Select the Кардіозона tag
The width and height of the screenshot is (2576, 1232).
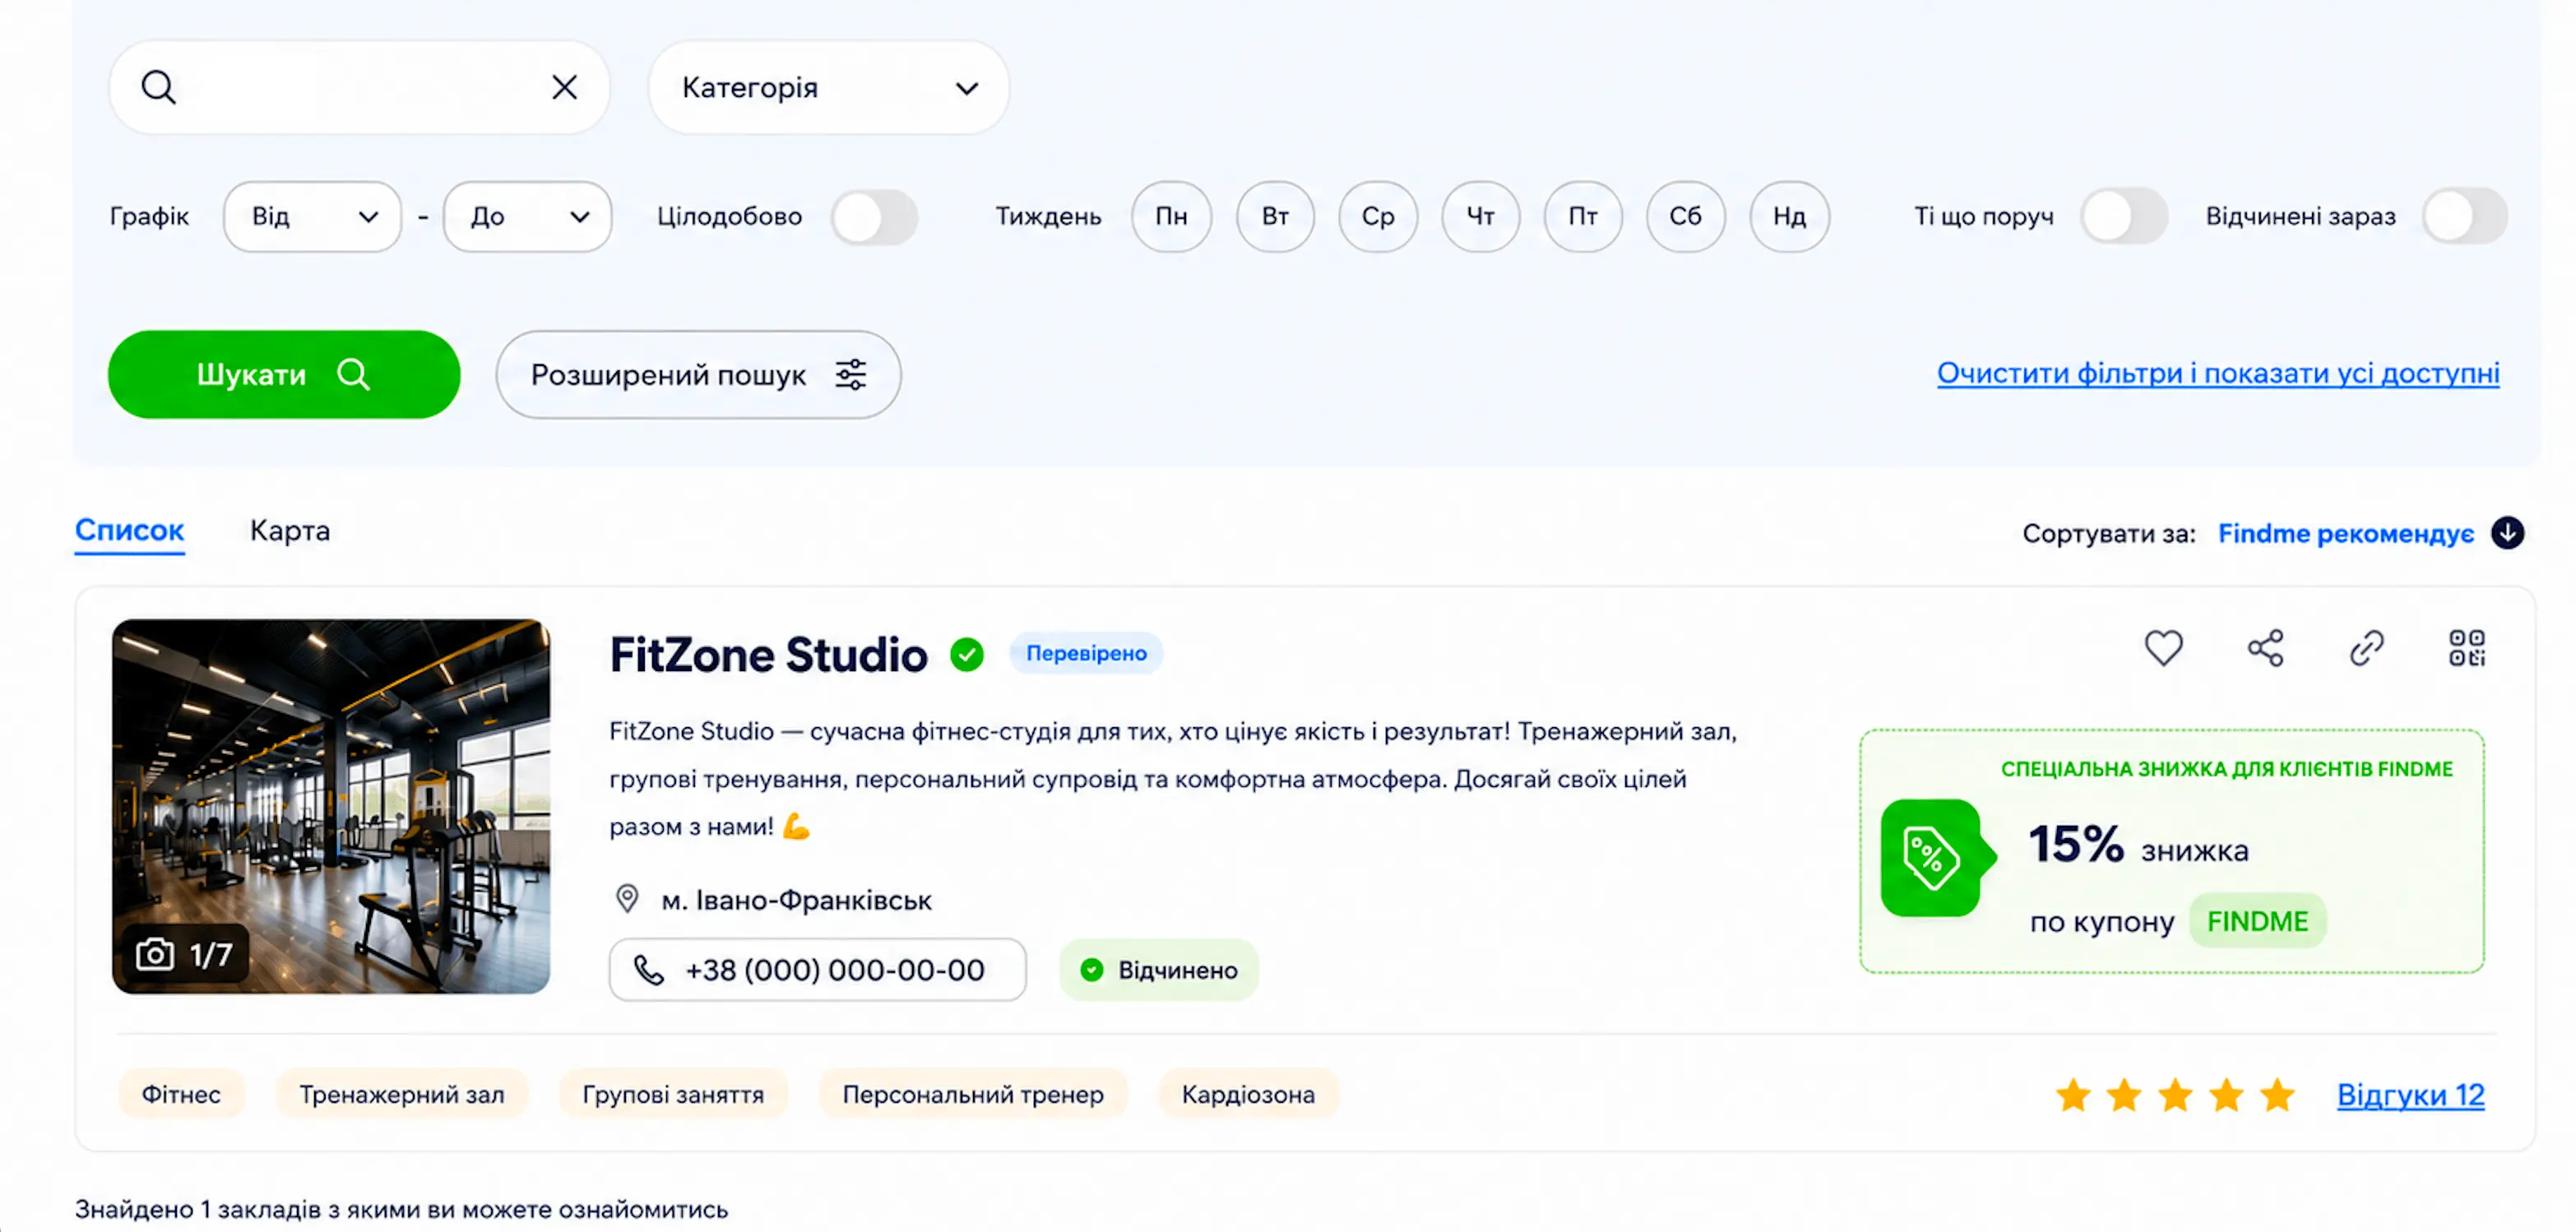(x=1248, y=1093)
